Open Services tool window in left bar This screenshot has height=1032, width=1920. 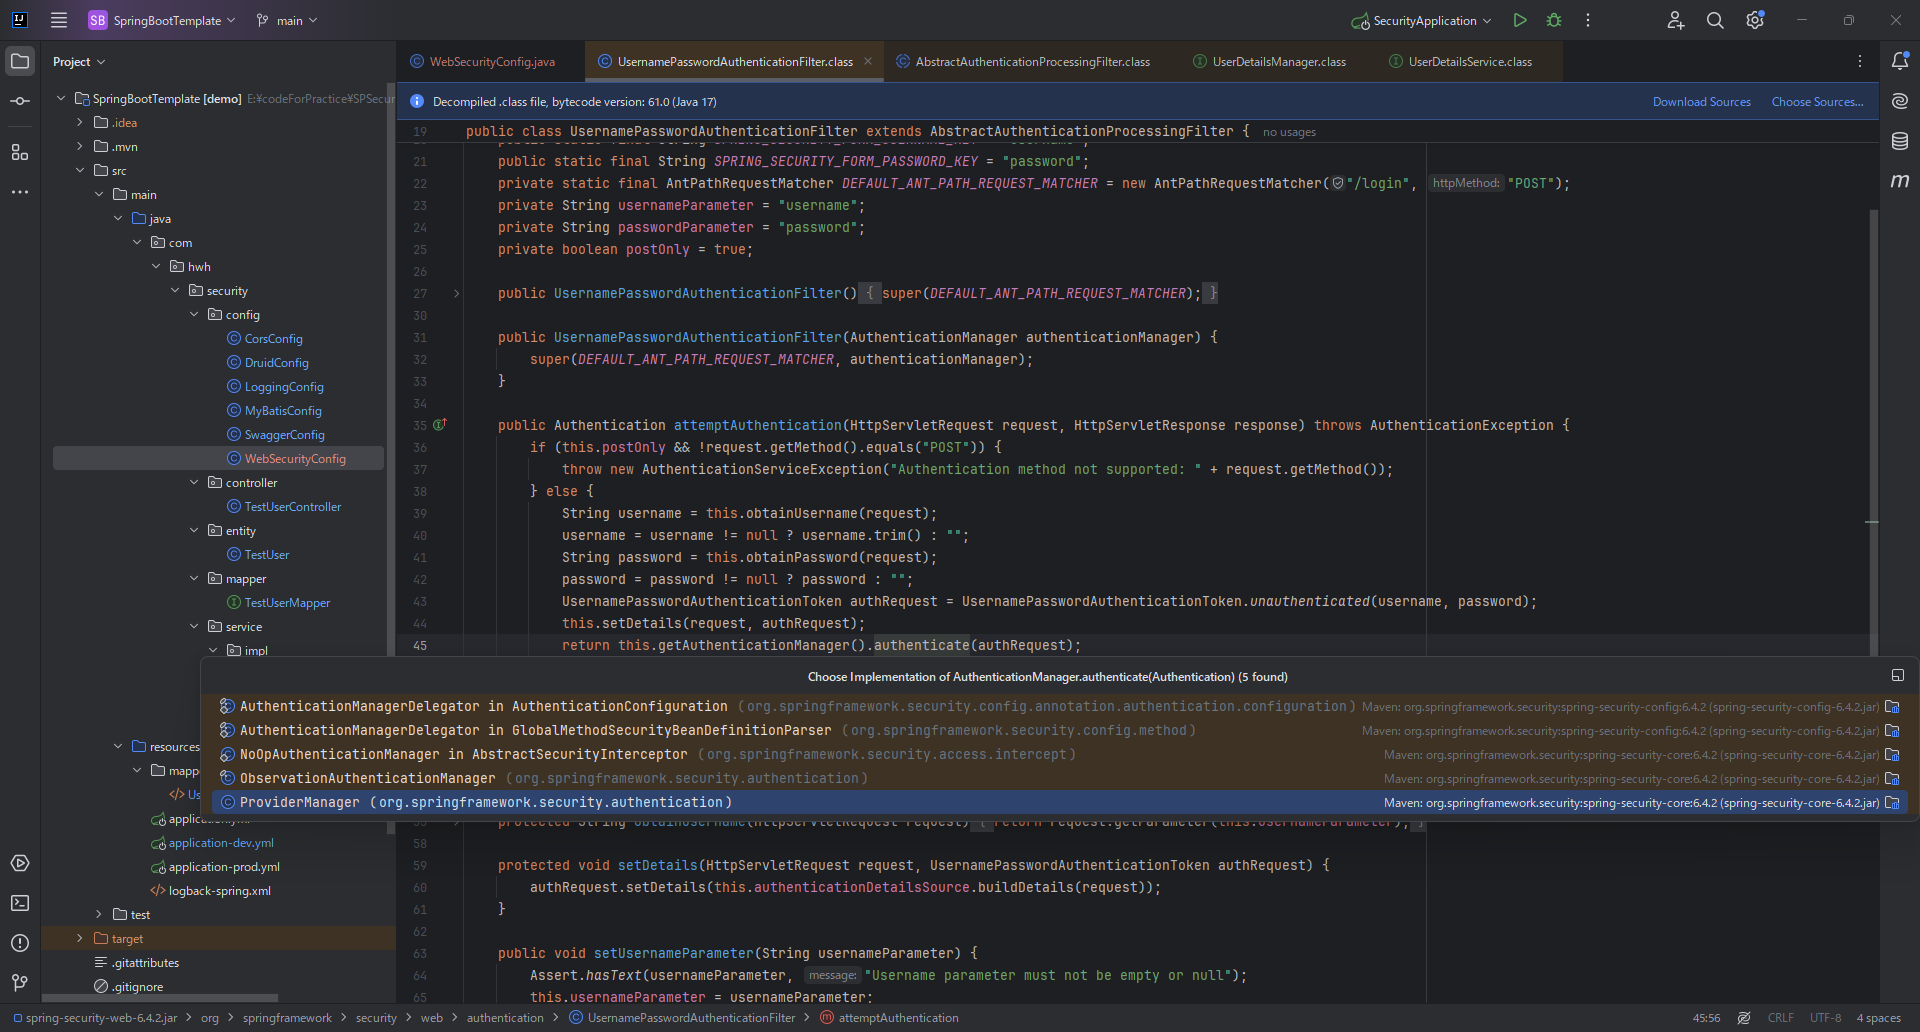(20, 863)
